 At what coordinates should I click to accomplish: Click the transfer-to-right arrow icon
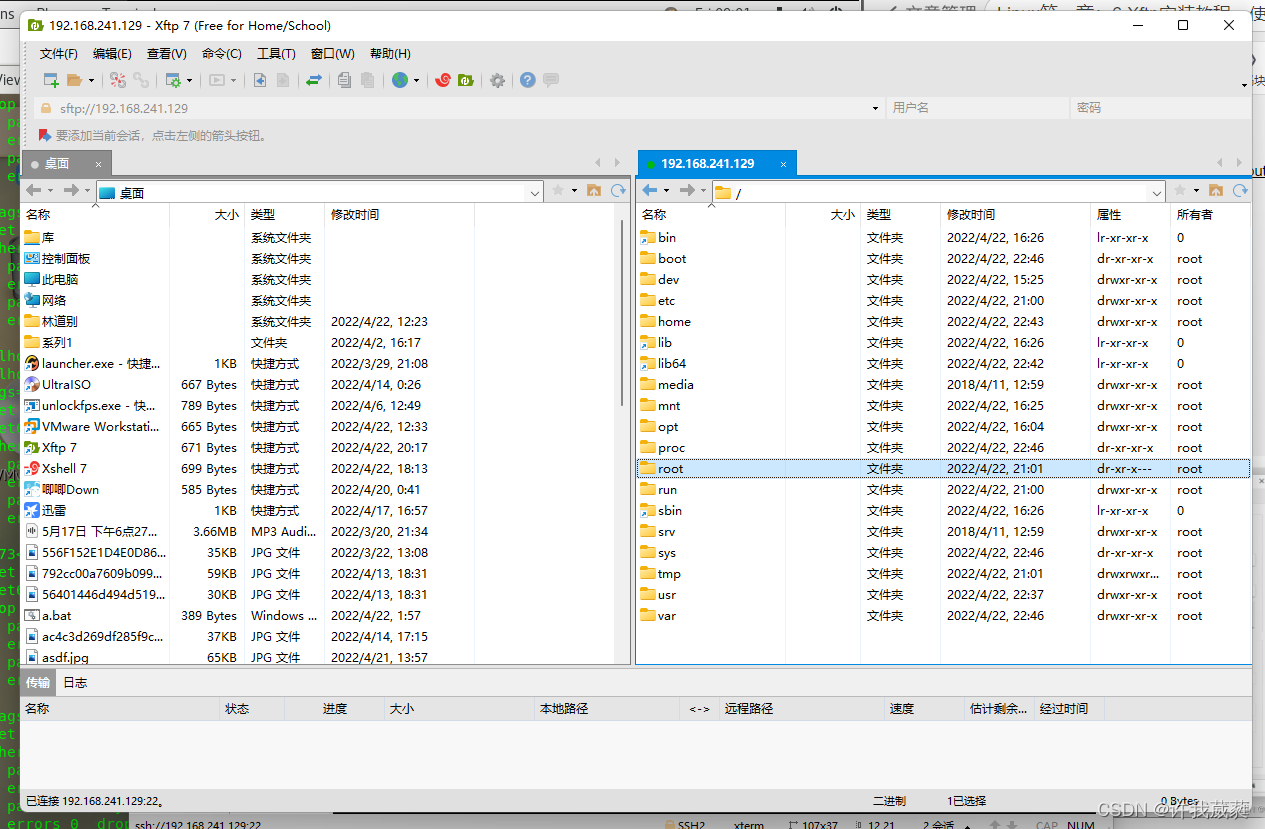click(x=283, y=80)
